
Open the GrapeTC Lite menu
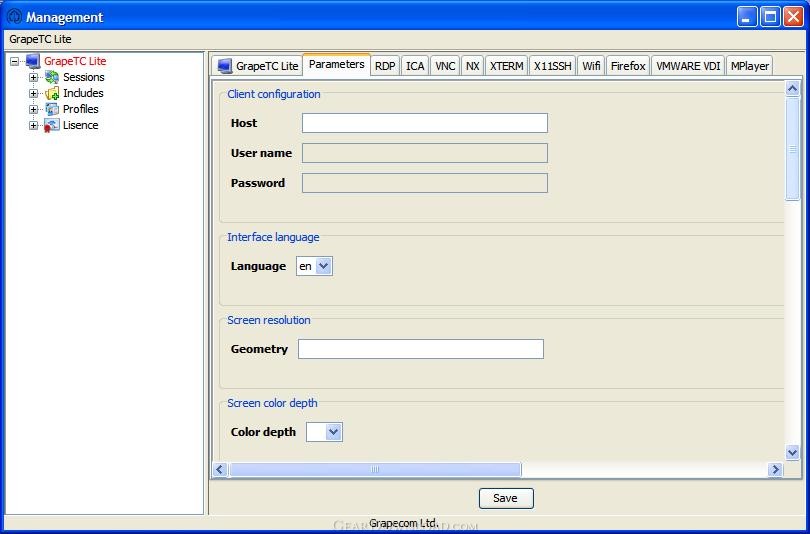pyautogui.click(x=40, y=39)
